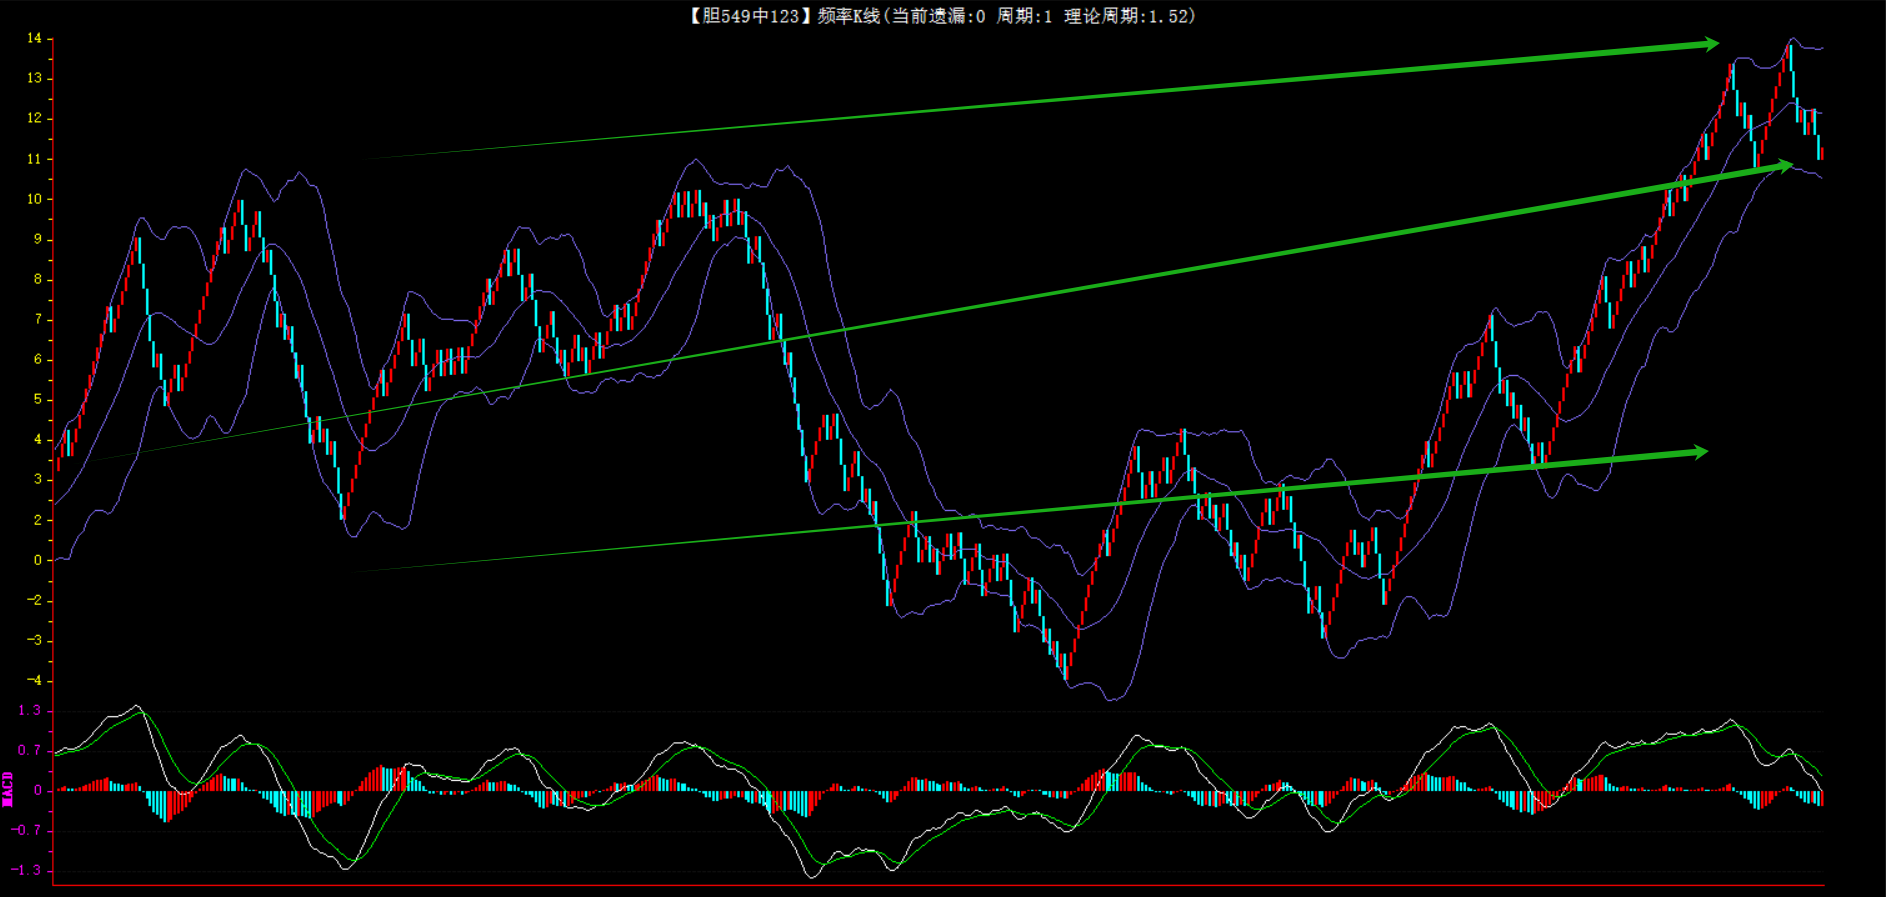Click the last candlestick at chart's right end
The image size is (1886, 897).
[x=1821, y=152]
